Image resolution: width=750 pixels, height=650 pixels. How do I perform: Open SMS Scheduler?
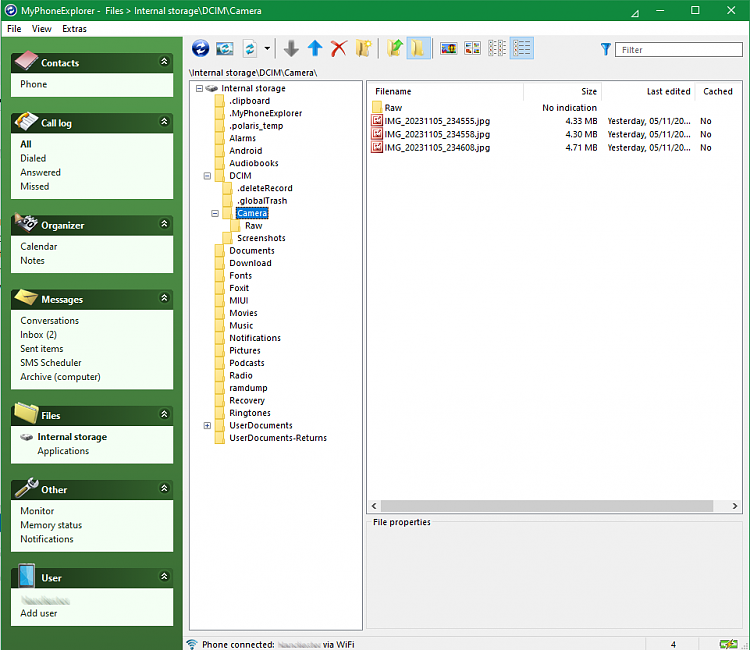pyautogui.click(x=51, y=363)
